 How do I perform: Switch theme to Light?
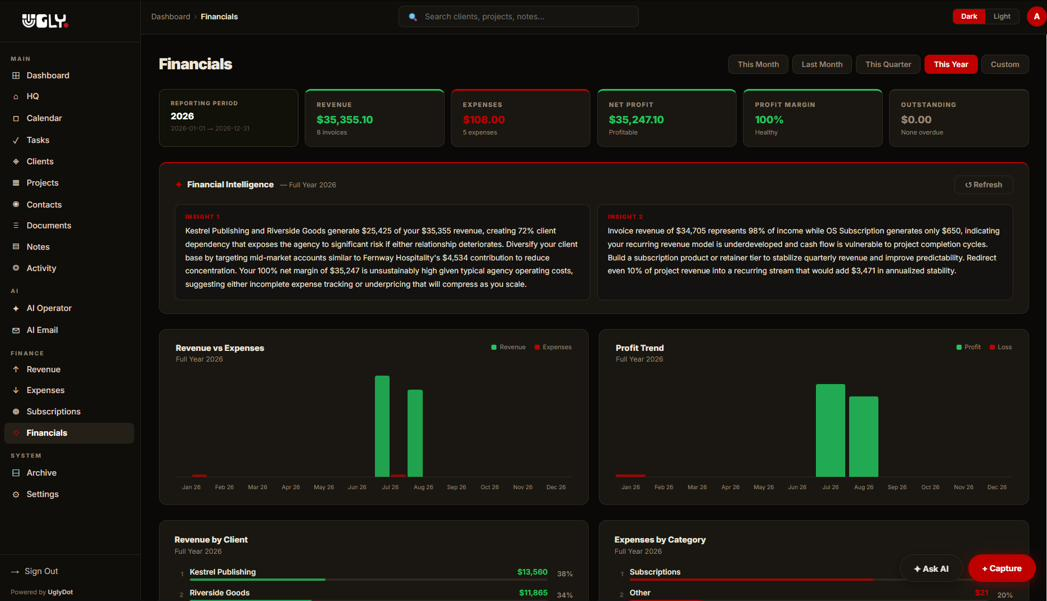1002,17
